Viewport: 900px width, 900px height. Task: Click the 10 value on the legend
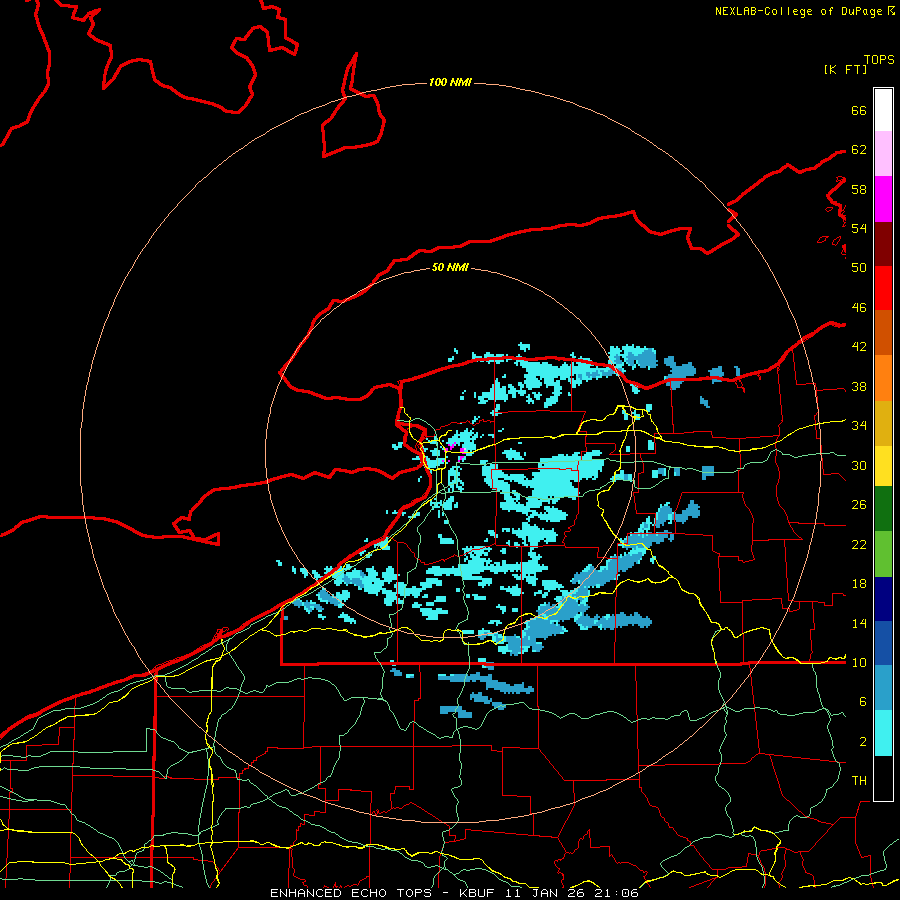click(859, 663)
